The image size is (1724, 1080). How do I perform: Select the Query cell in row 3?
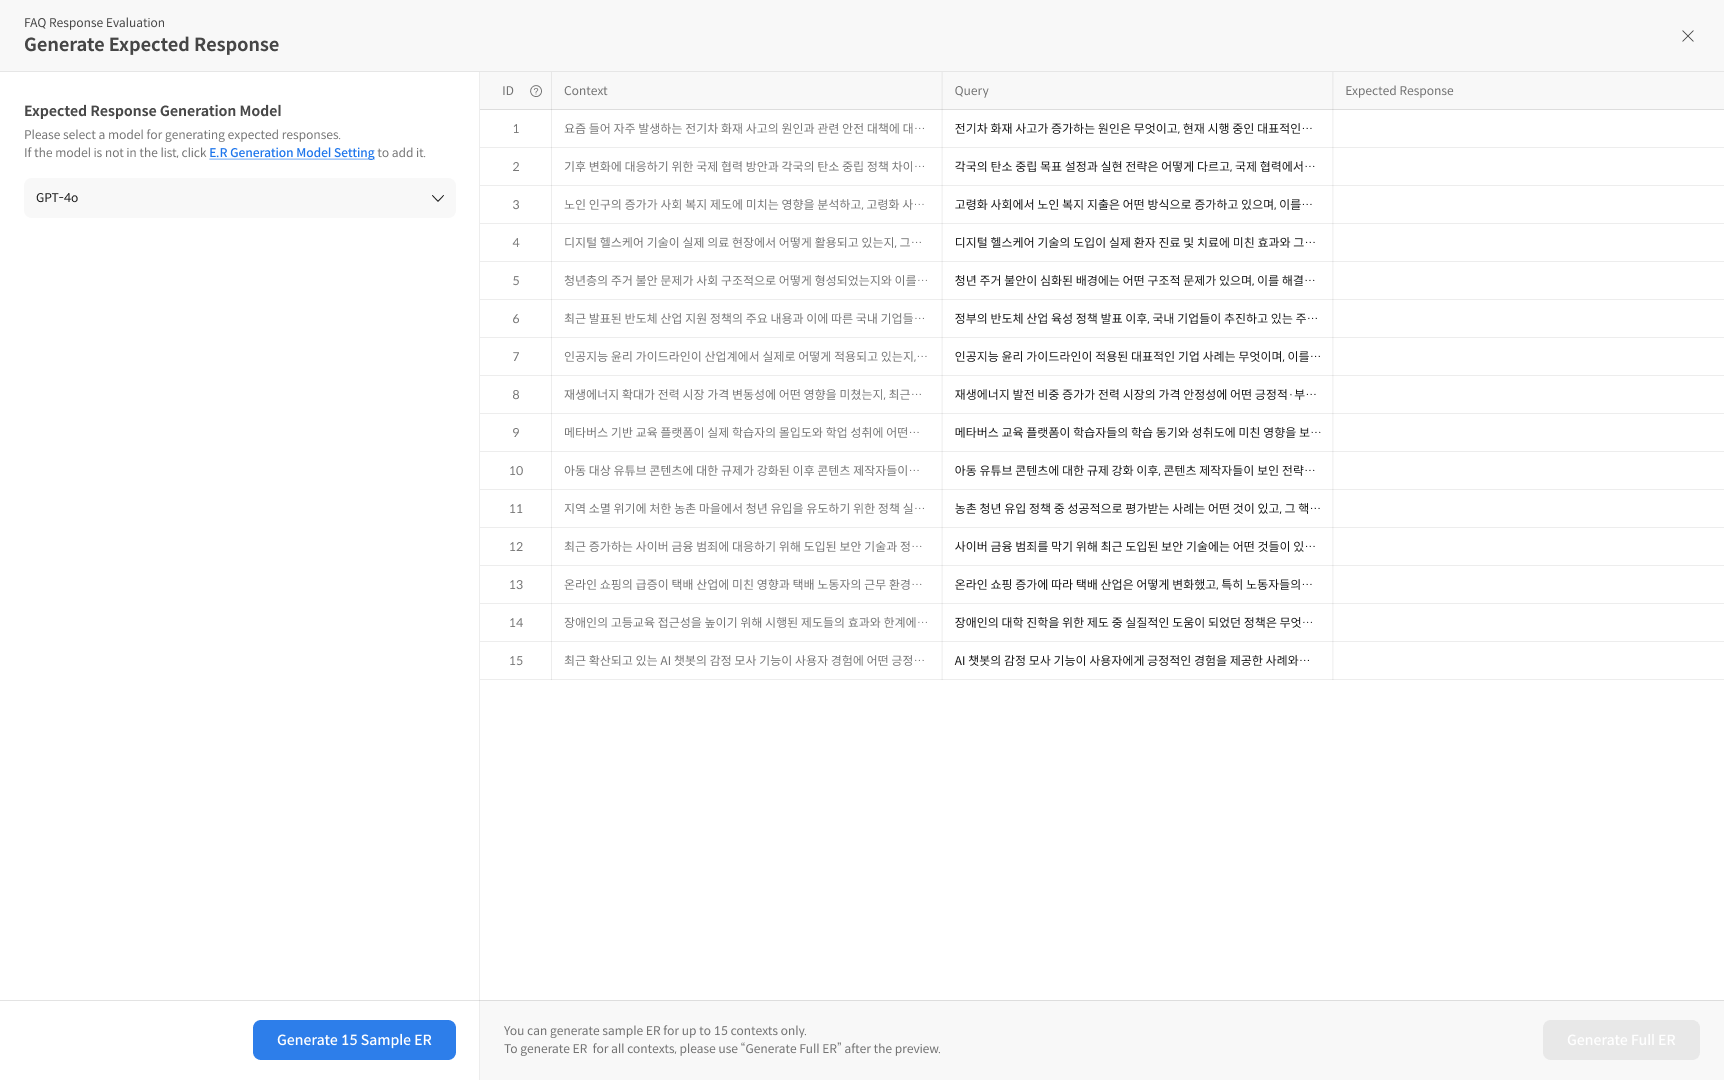click(x=1136, y=205)
